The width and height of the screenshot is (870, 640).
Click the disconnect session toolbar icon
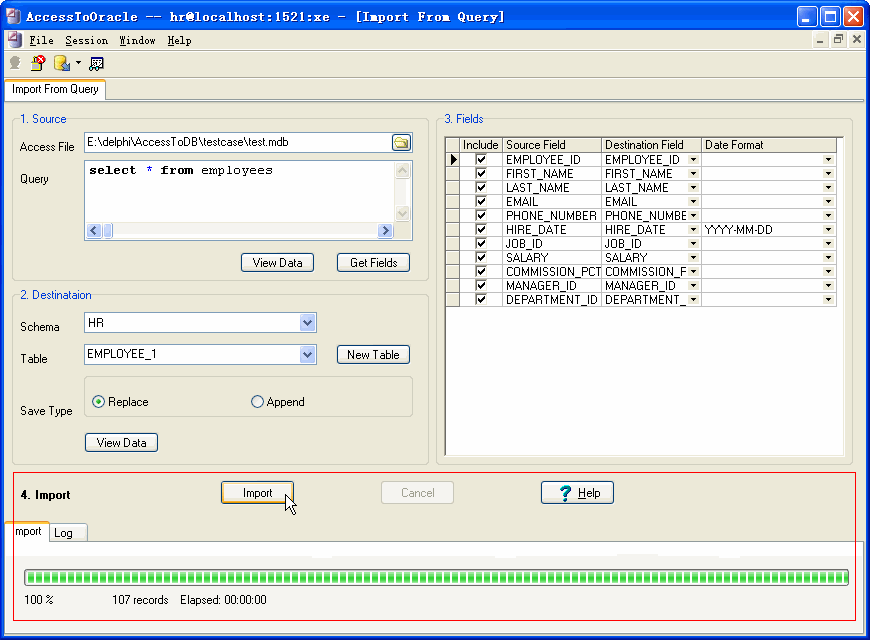coord(38,63)
